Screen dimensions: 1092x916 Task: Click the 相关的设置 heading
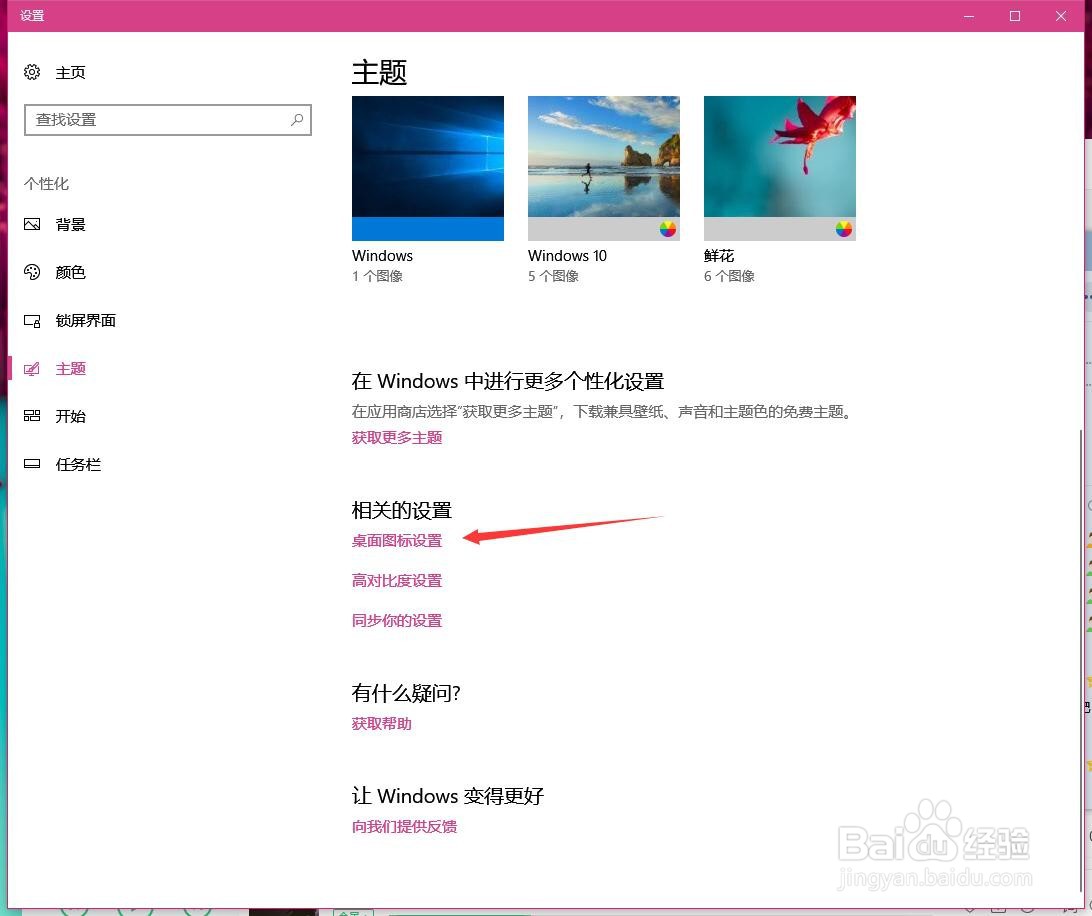point(402,511)
